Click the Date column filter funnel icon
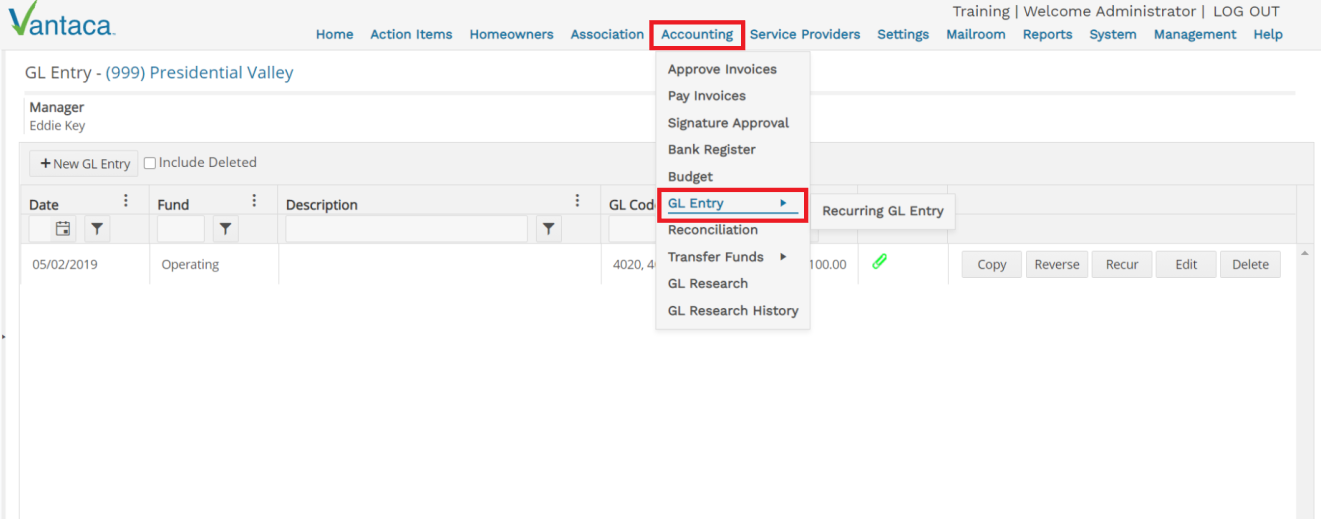Screen dimensions: 1321x519 (96, 229)
